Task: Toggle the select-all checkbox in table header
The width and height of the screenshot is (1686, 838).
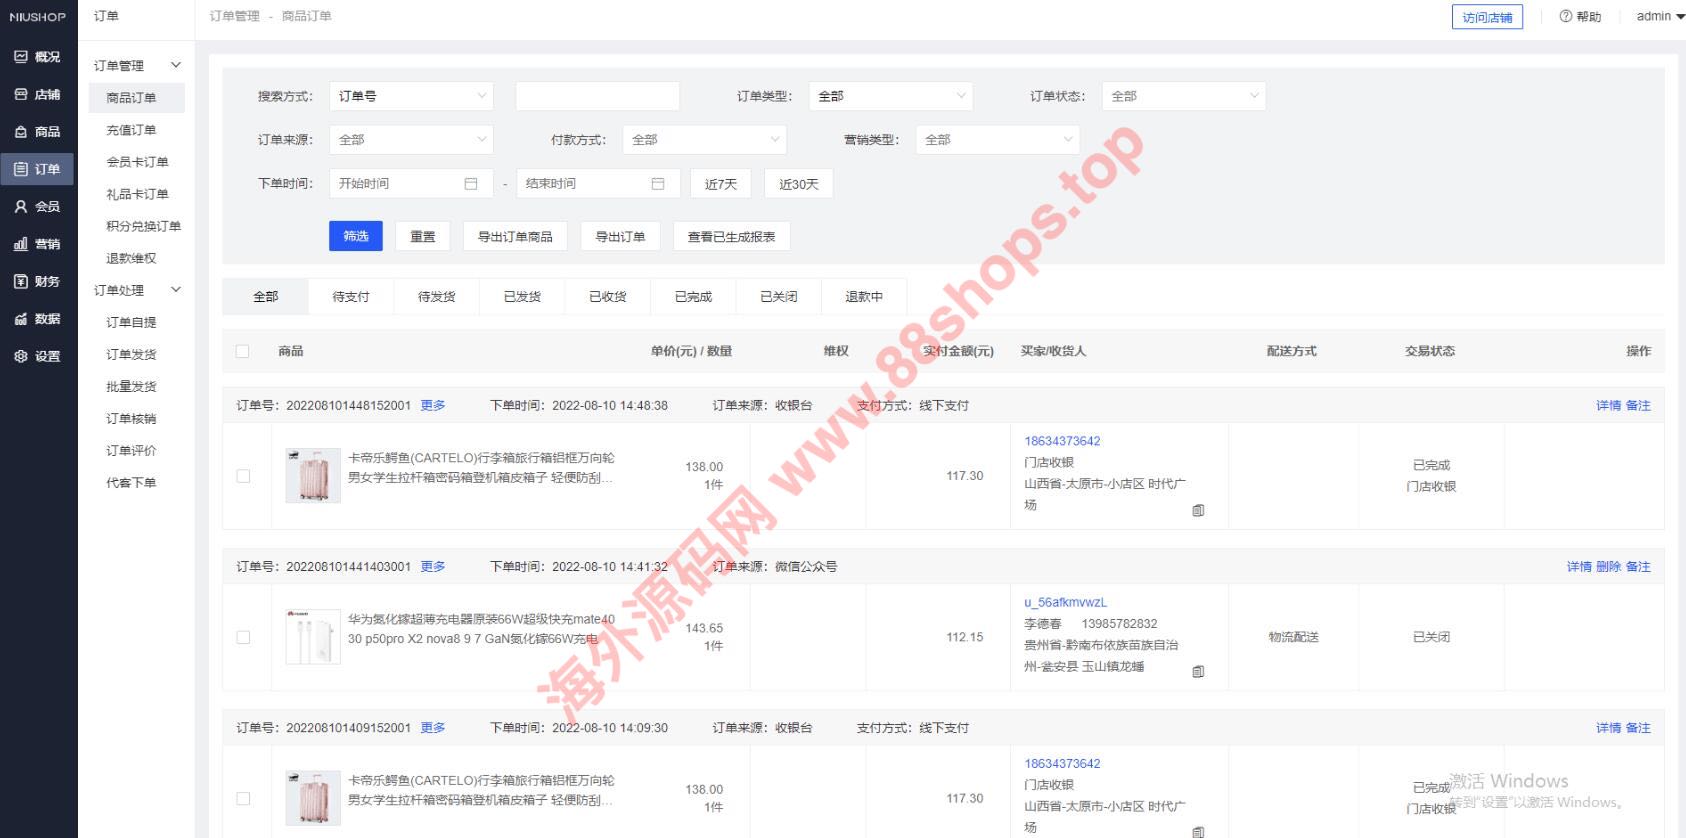Action: click(242, 351)
